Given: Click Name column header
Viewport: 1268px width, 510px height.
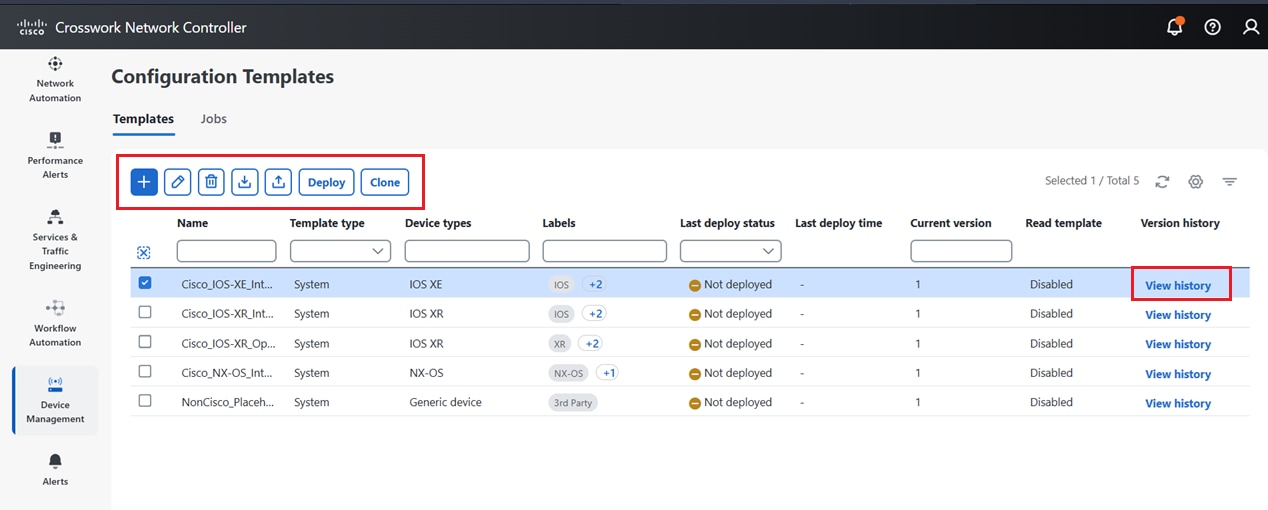Looking at the screenshot, I should (x=193, y=223).
